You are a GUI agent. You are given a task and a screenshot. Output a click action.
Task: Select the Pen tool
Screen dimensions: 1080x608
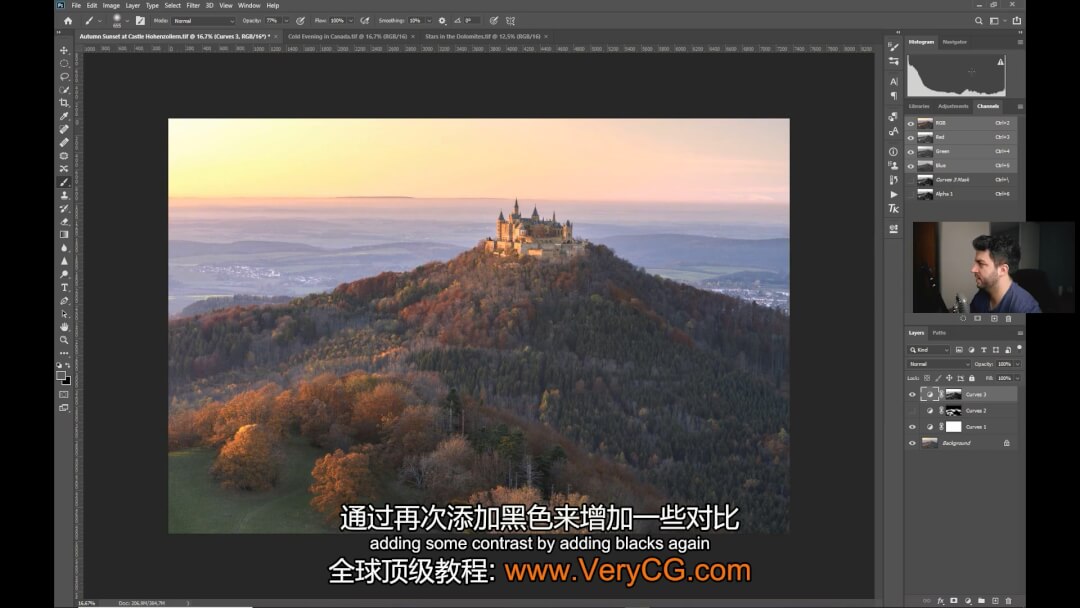click(64, 301)
